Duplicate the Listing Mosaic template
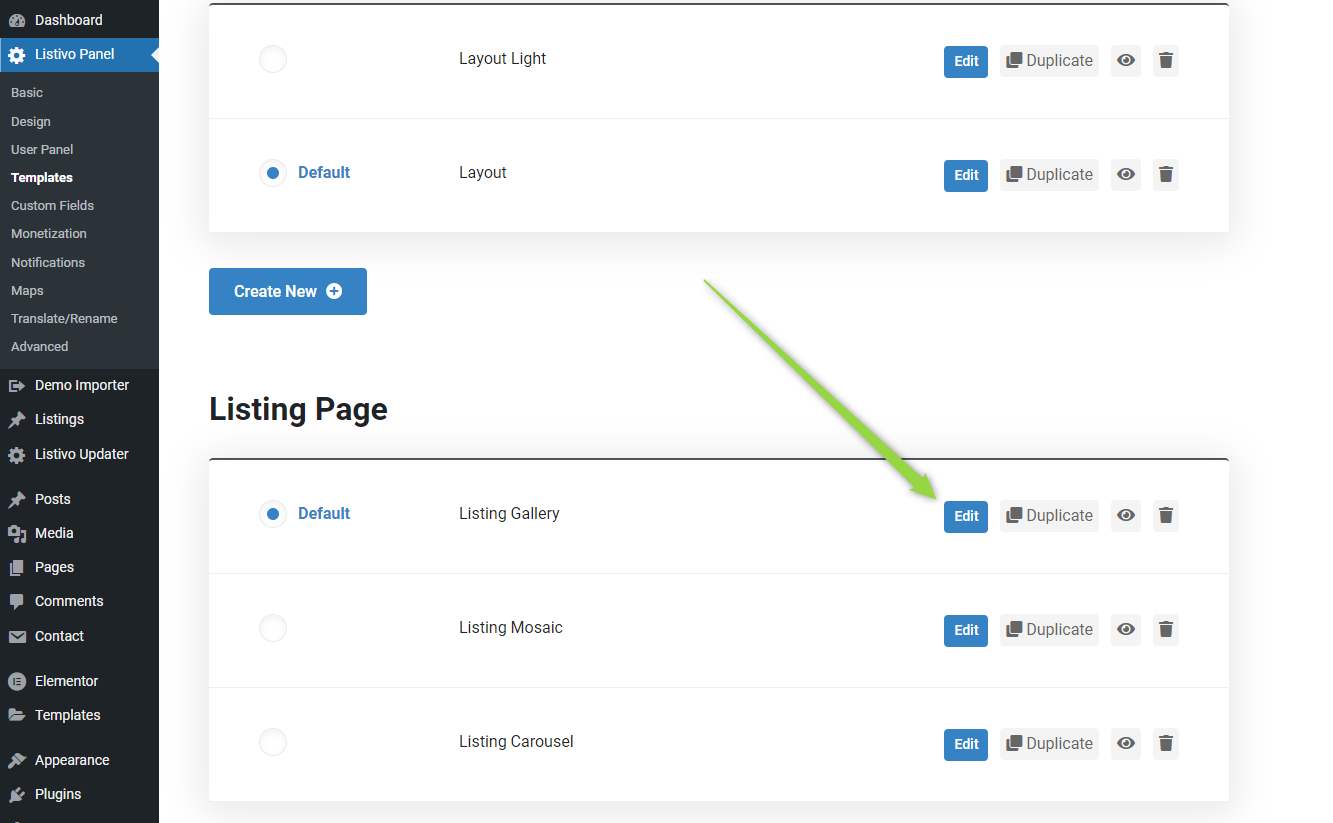The height and width of the screenshot is (823, 1333). coord(1049,630)
